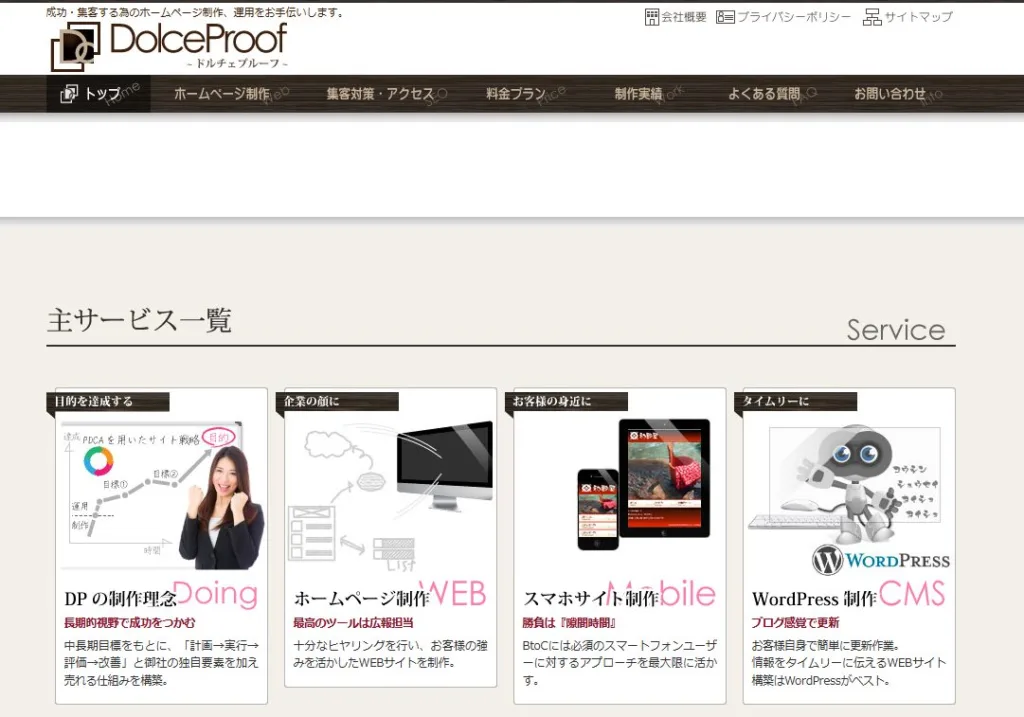
Task: Select 集客対策・アクセス menu item
Action: click(x=380, y=94)
